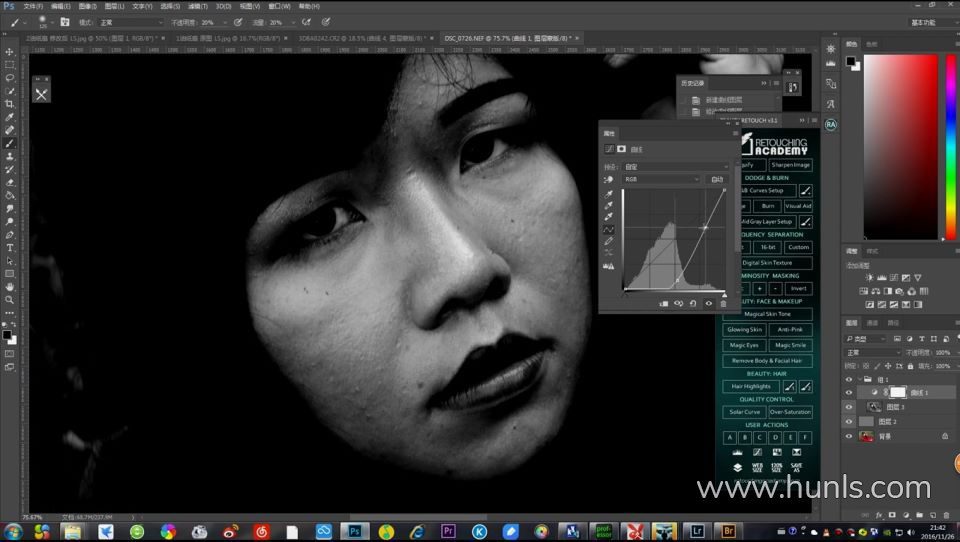Open Photoshop from the Windows taskbar

354,531
